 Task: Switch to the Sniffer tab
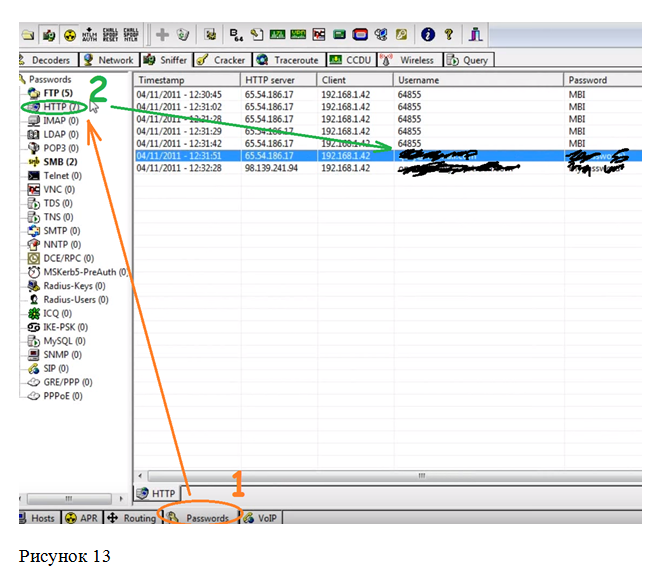[x=166, y=60]
